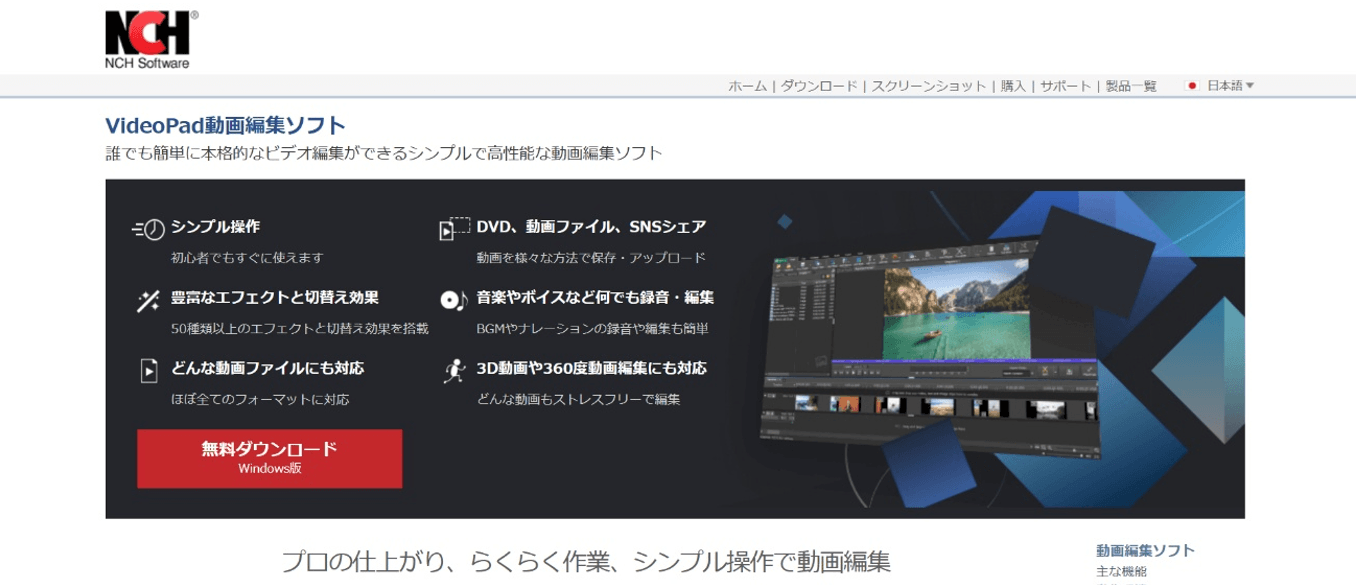Click the music note recording icon
Screen dimensions: 1356x585
click(454, 299)
